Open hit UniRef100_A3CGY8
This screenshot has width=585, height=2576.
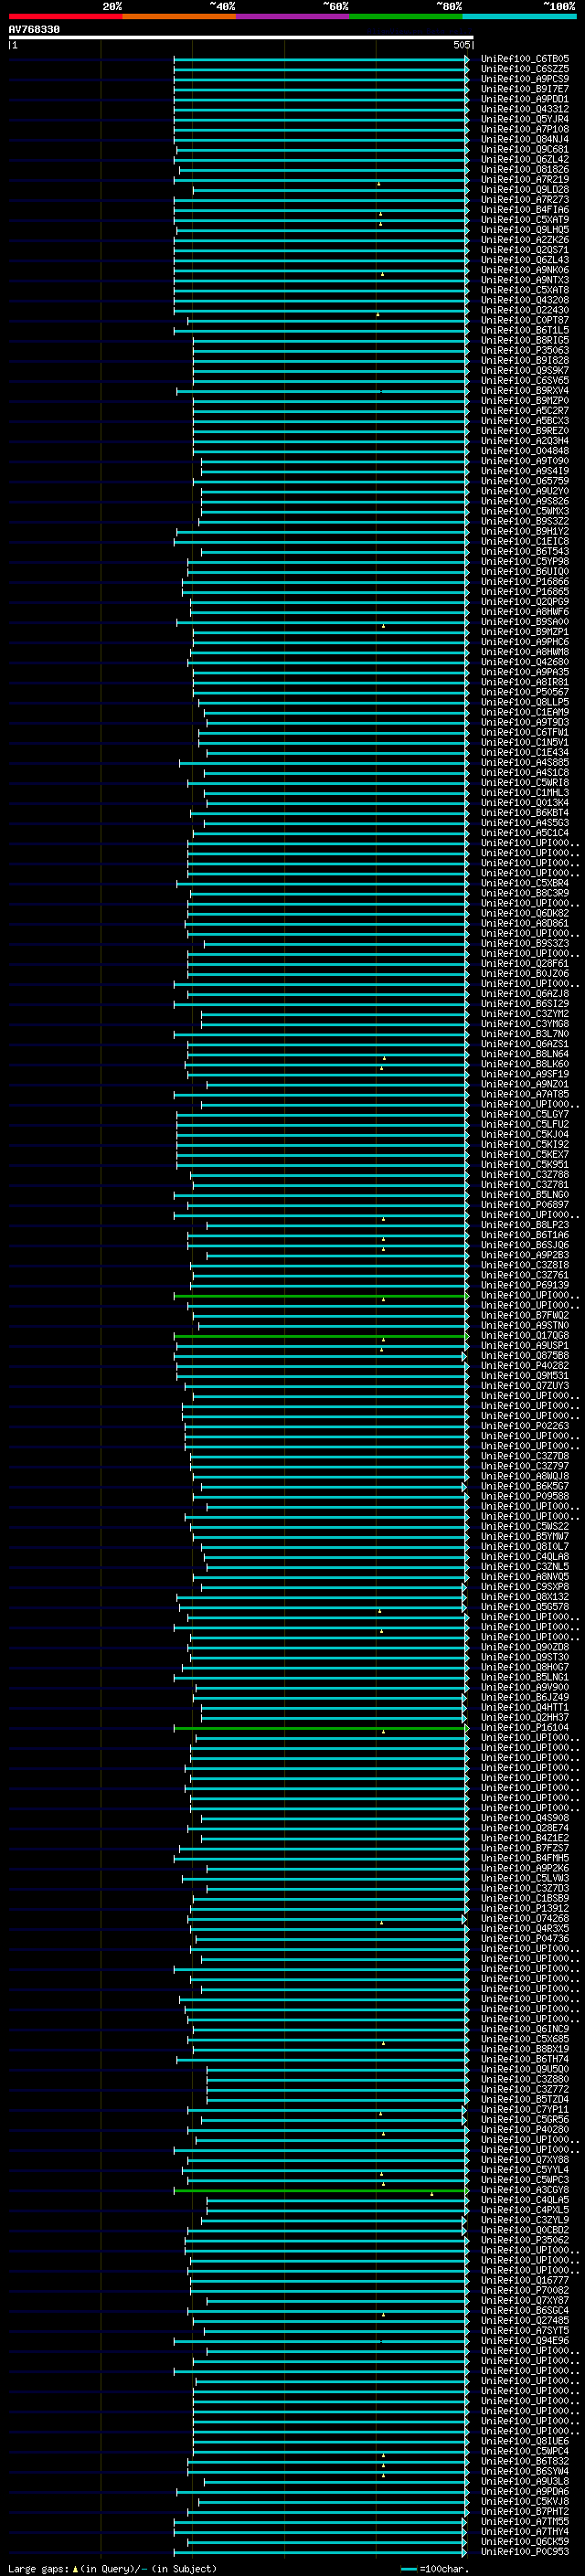[x=524, y=2191]
